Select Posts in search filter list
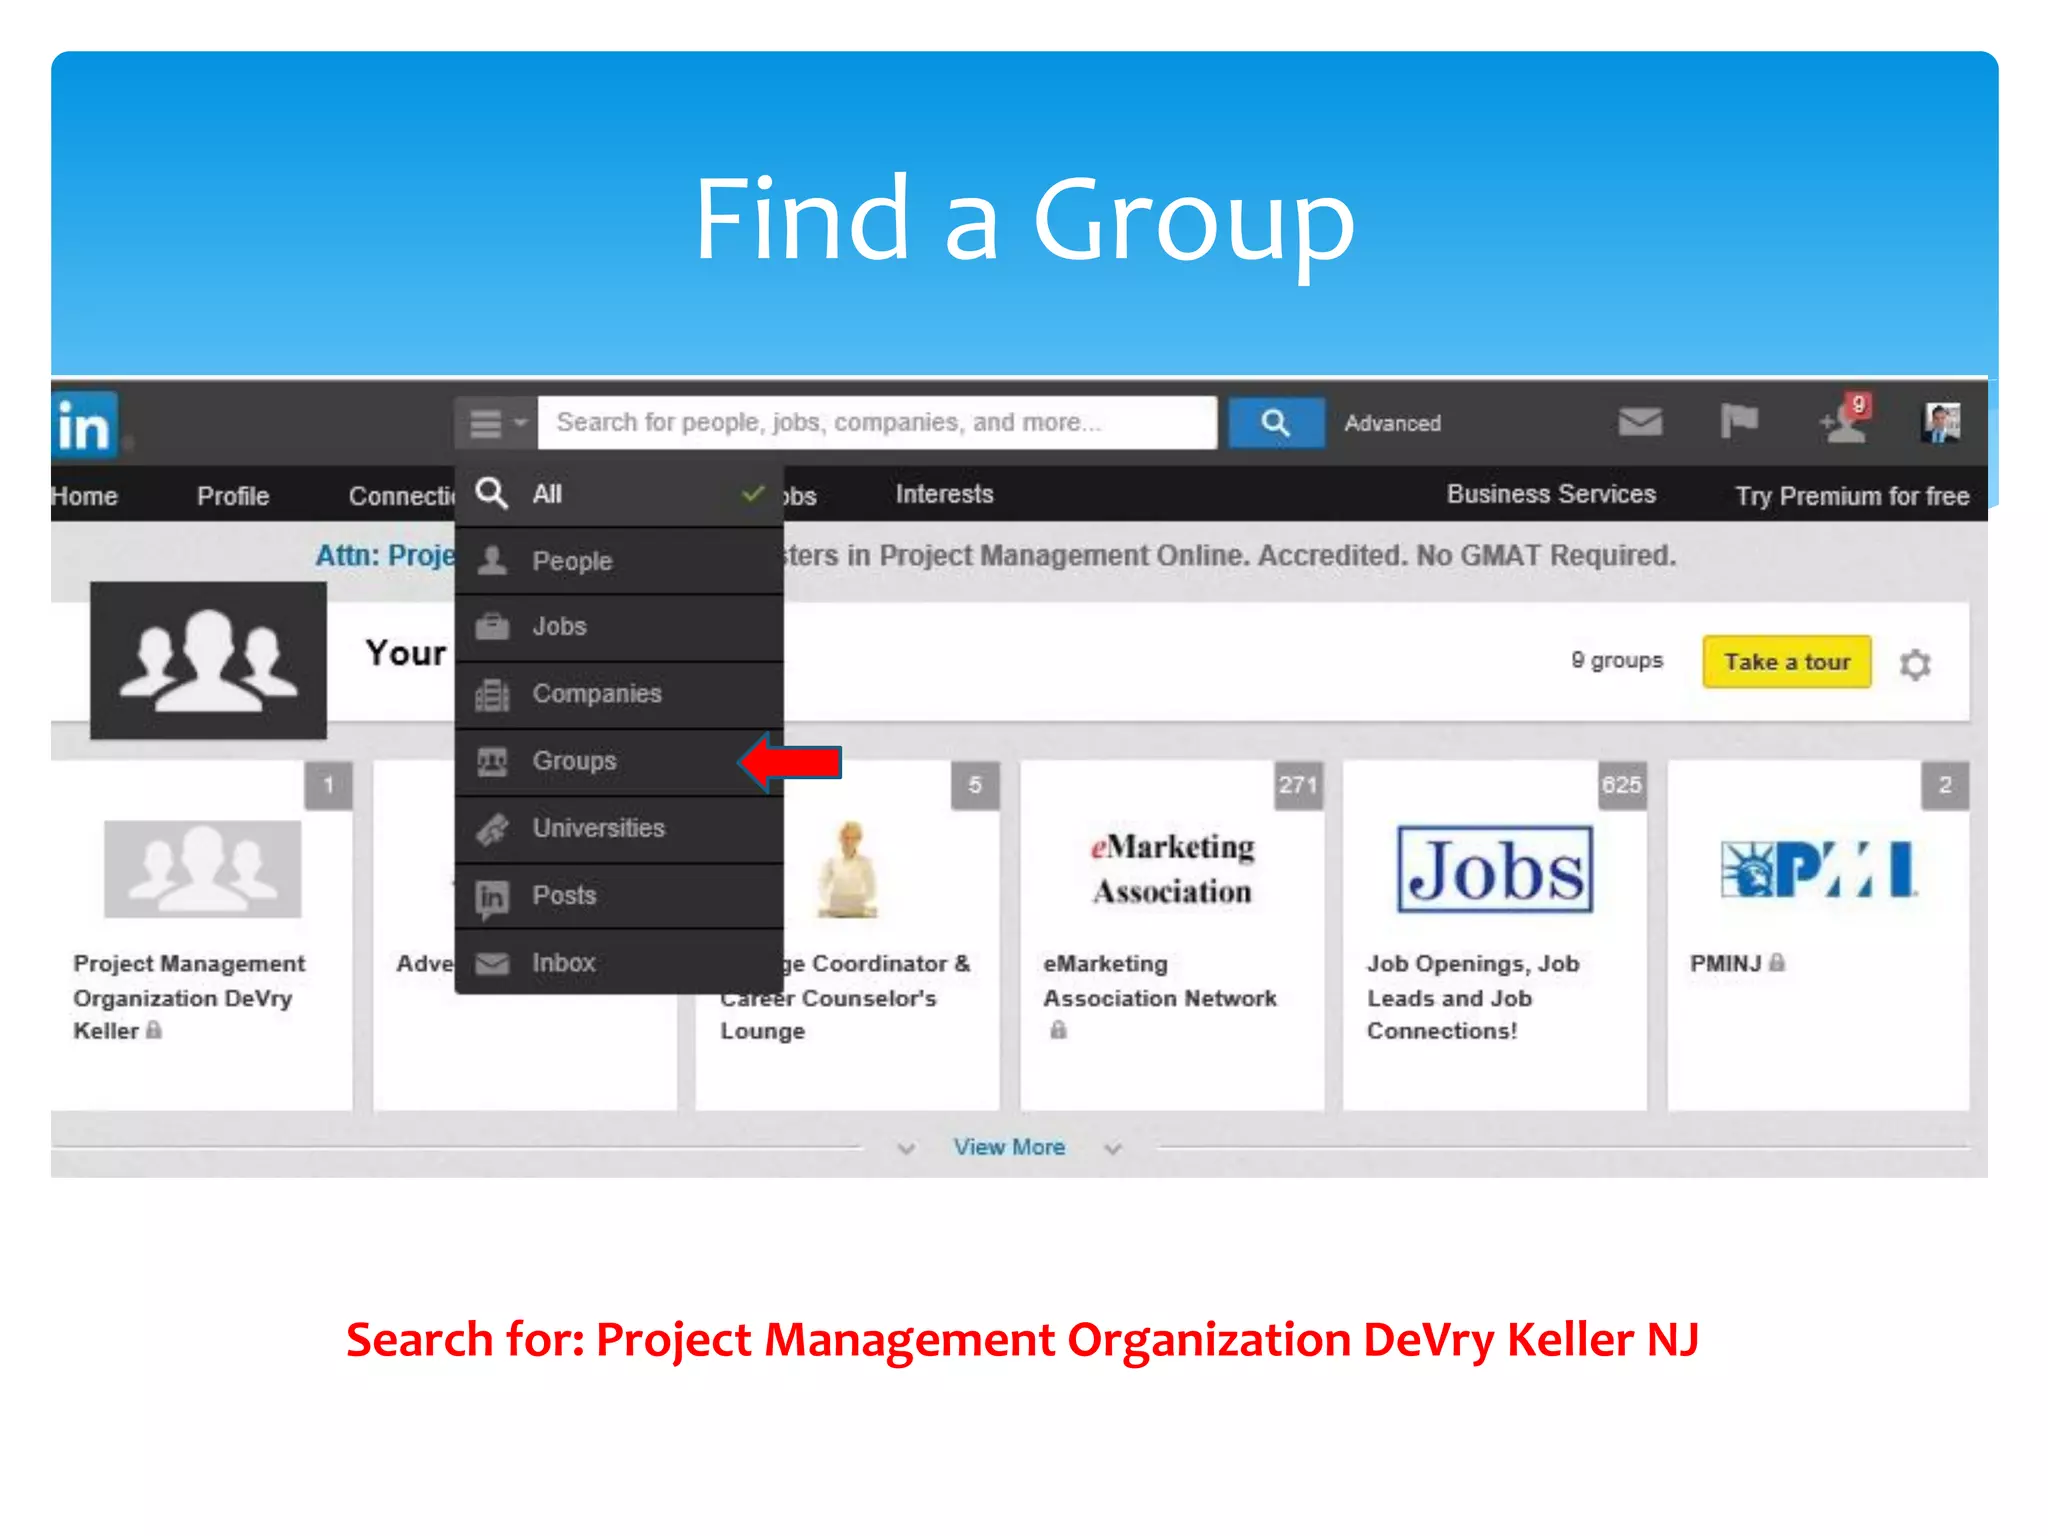The width and height of the screenshot is (2048, 1536). (x=619, y=895)
